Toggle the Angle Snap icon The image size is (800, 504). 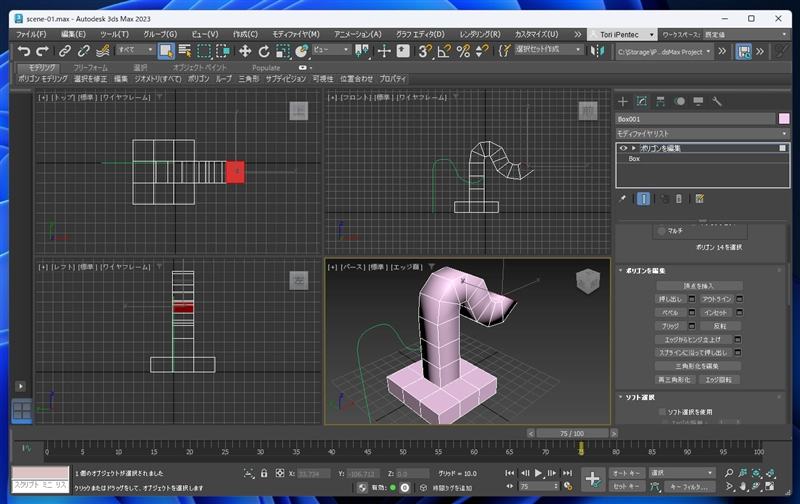pos(444,51)
